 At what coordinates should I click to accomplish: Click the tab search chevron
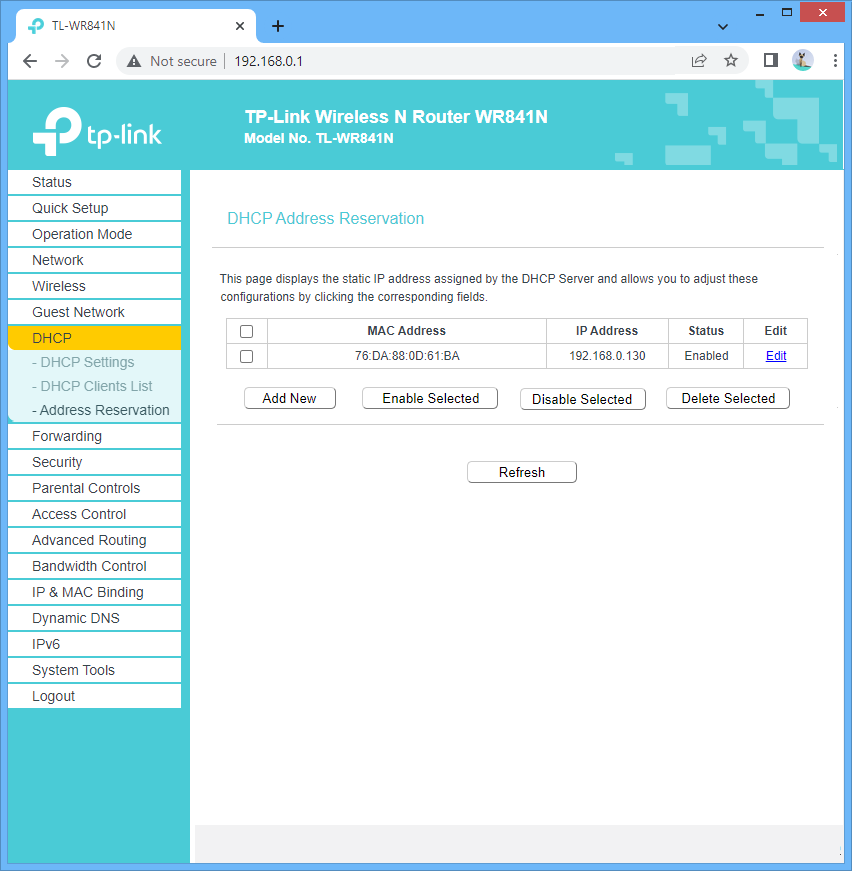(x=723, y=27)
